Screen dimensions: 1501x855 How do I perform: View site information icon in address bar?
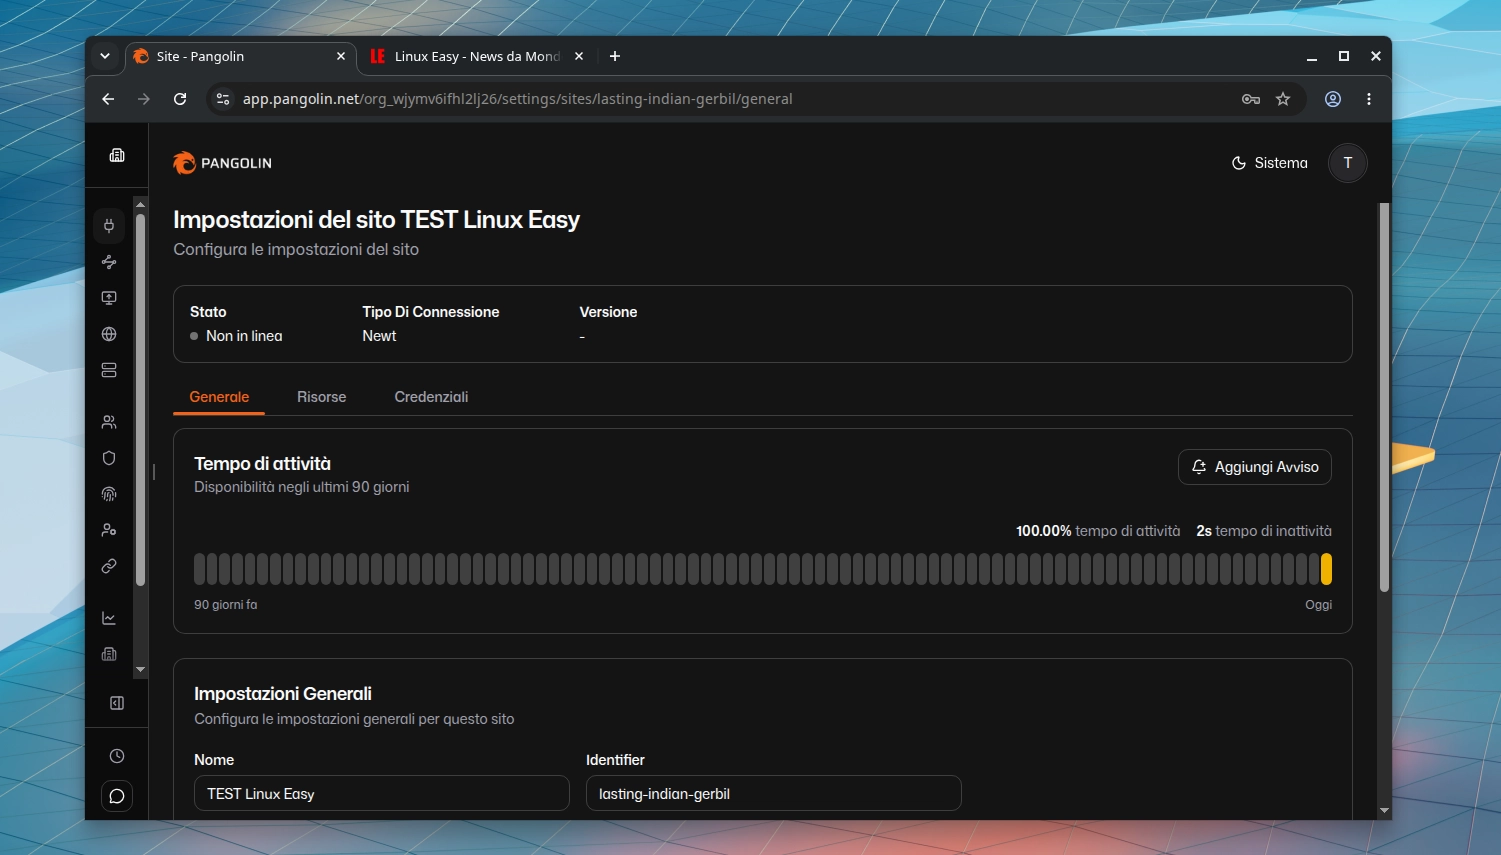coord(223,99)
